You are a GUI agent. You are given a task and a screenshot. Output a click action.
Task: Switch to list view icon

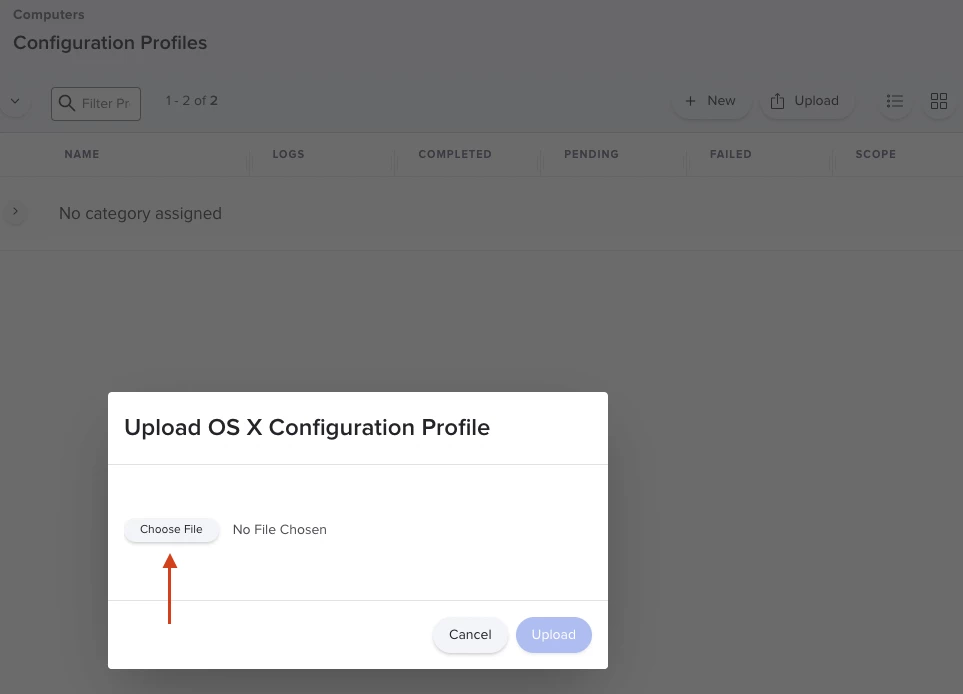[895, 101]
